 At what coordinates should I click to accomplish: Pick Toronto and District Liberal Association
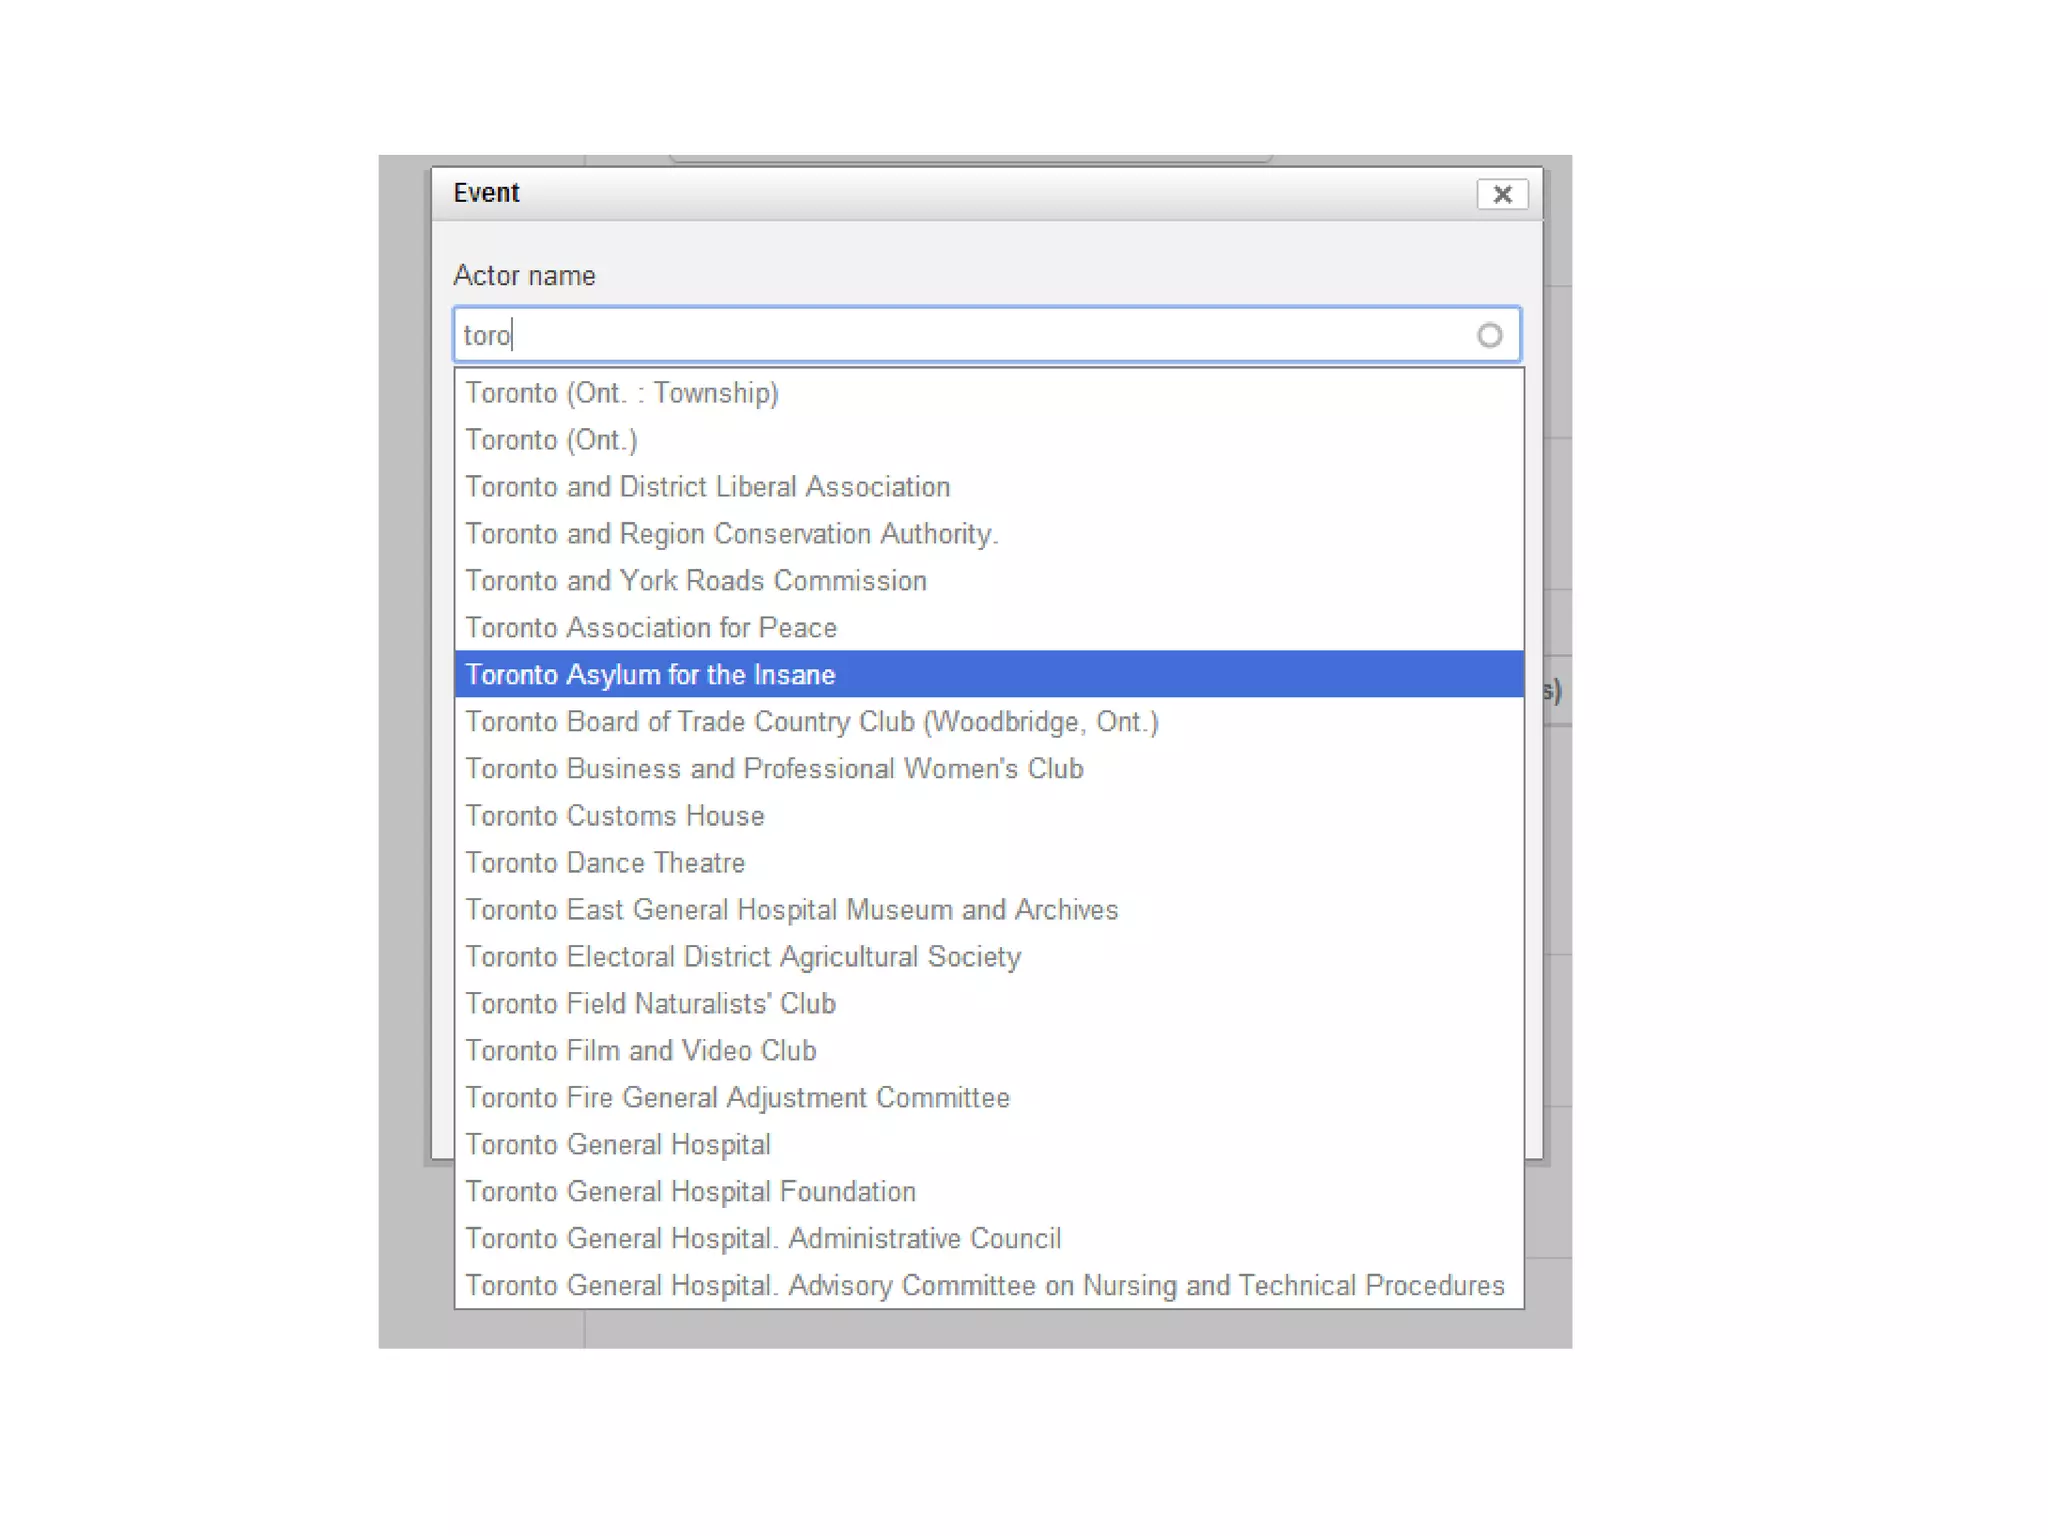click(707, 487)
